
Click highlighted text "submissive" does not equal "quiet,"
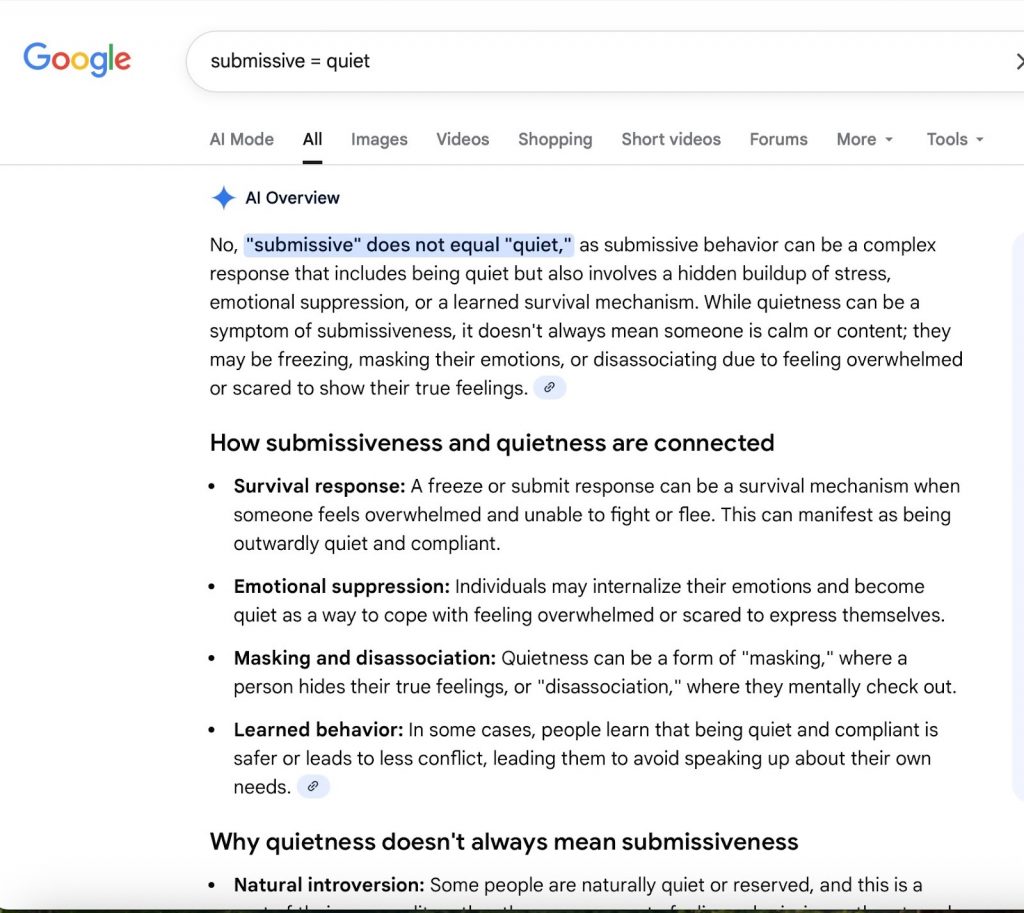click(x=409, y=245)
